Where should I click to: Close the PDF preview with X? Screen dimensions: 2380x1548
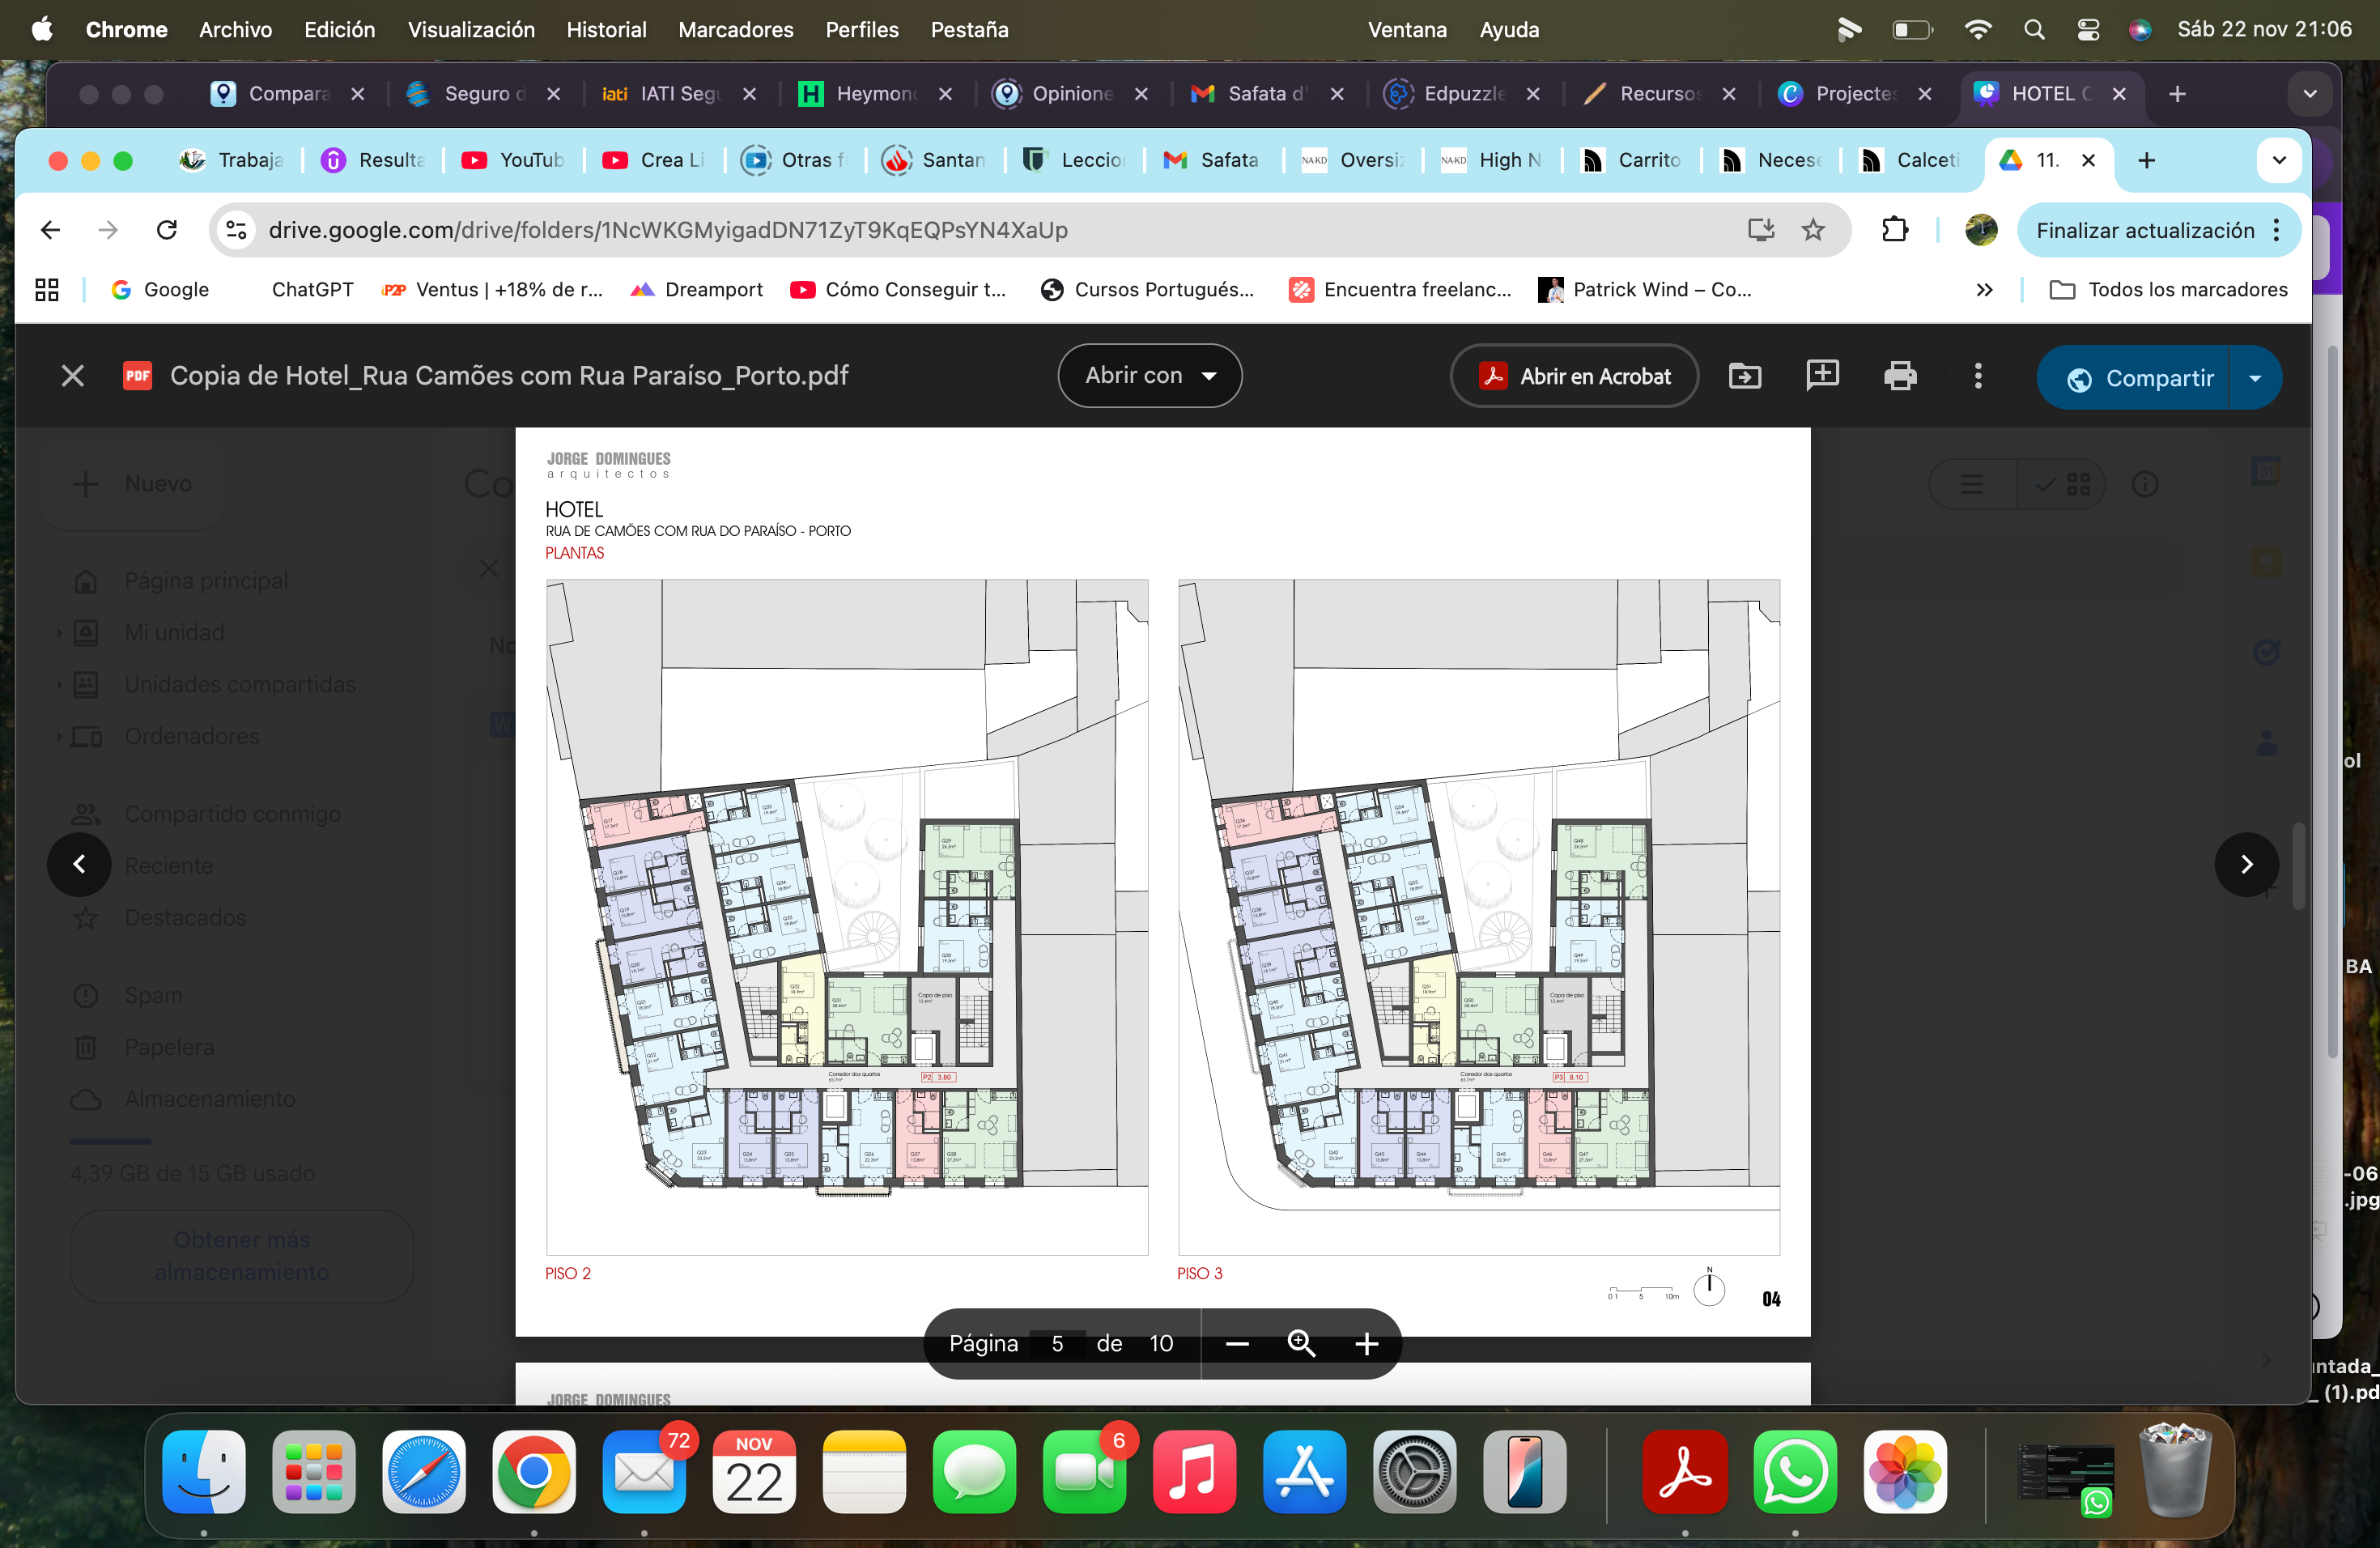tap(72, 376)
